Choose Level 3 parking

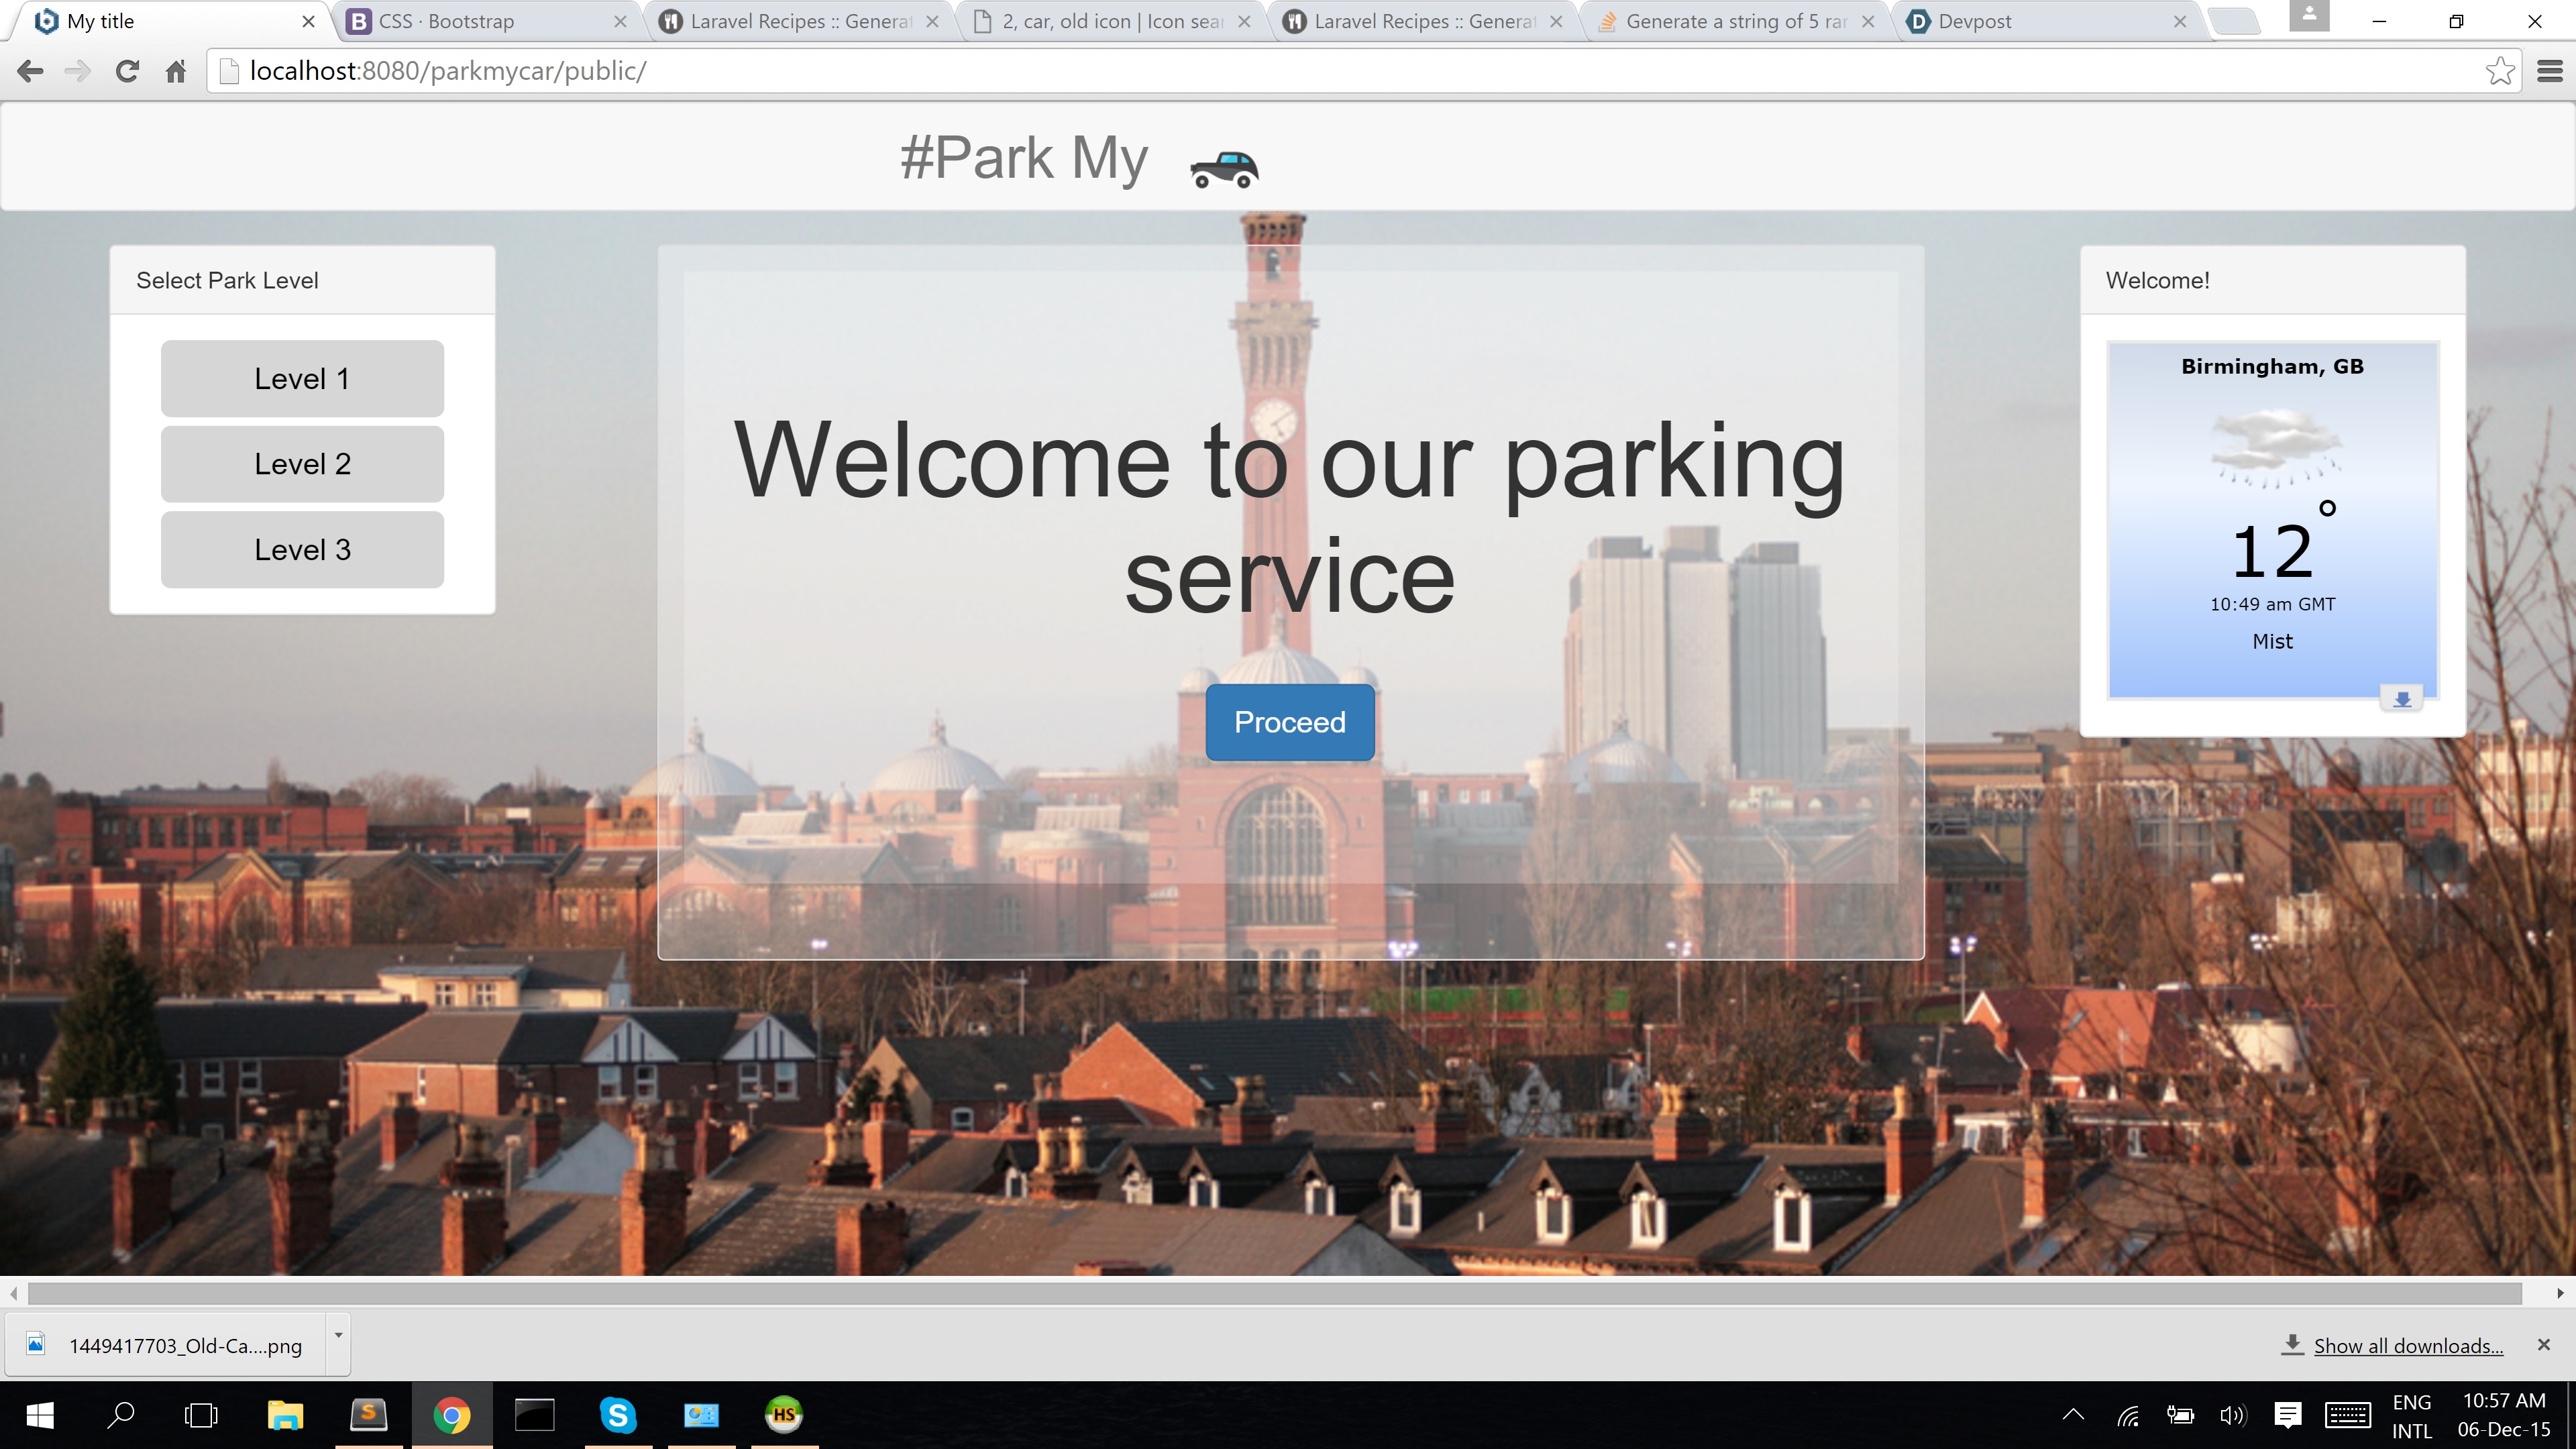tap(302, 550)
